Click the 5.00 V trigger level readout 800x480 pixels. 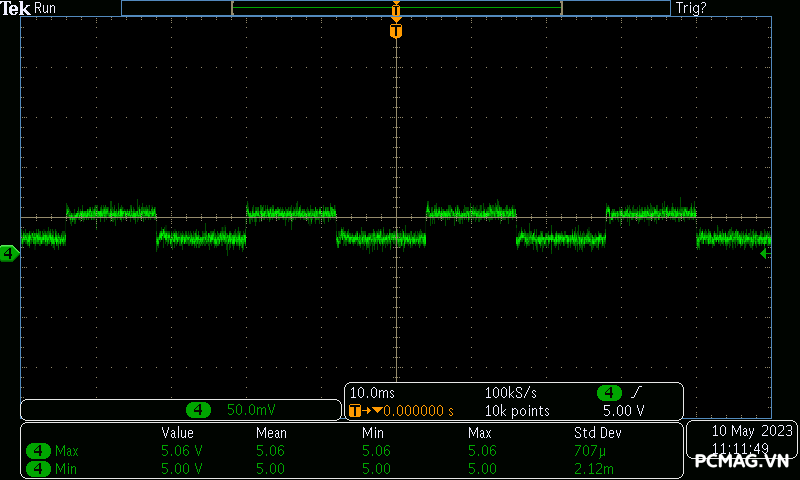(x=623, y=411)
